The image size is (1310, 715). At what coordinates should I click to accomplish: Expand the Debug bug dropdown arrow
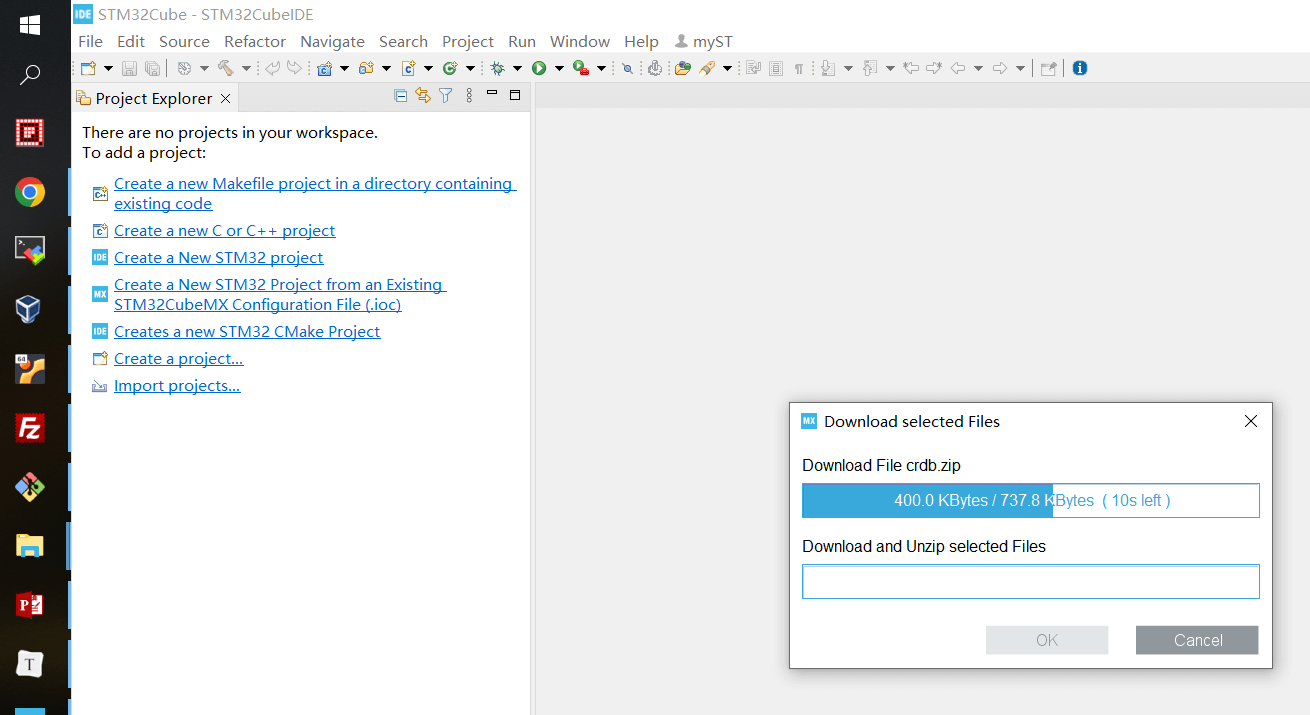(x=517, y=68)
